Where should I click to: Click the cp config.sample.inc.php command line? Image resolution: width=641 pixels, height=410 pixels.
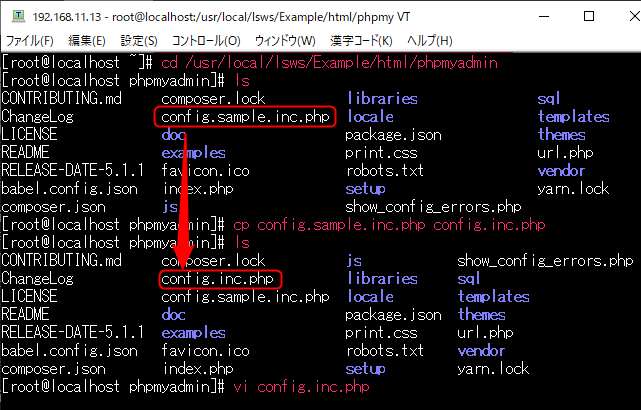389,225
